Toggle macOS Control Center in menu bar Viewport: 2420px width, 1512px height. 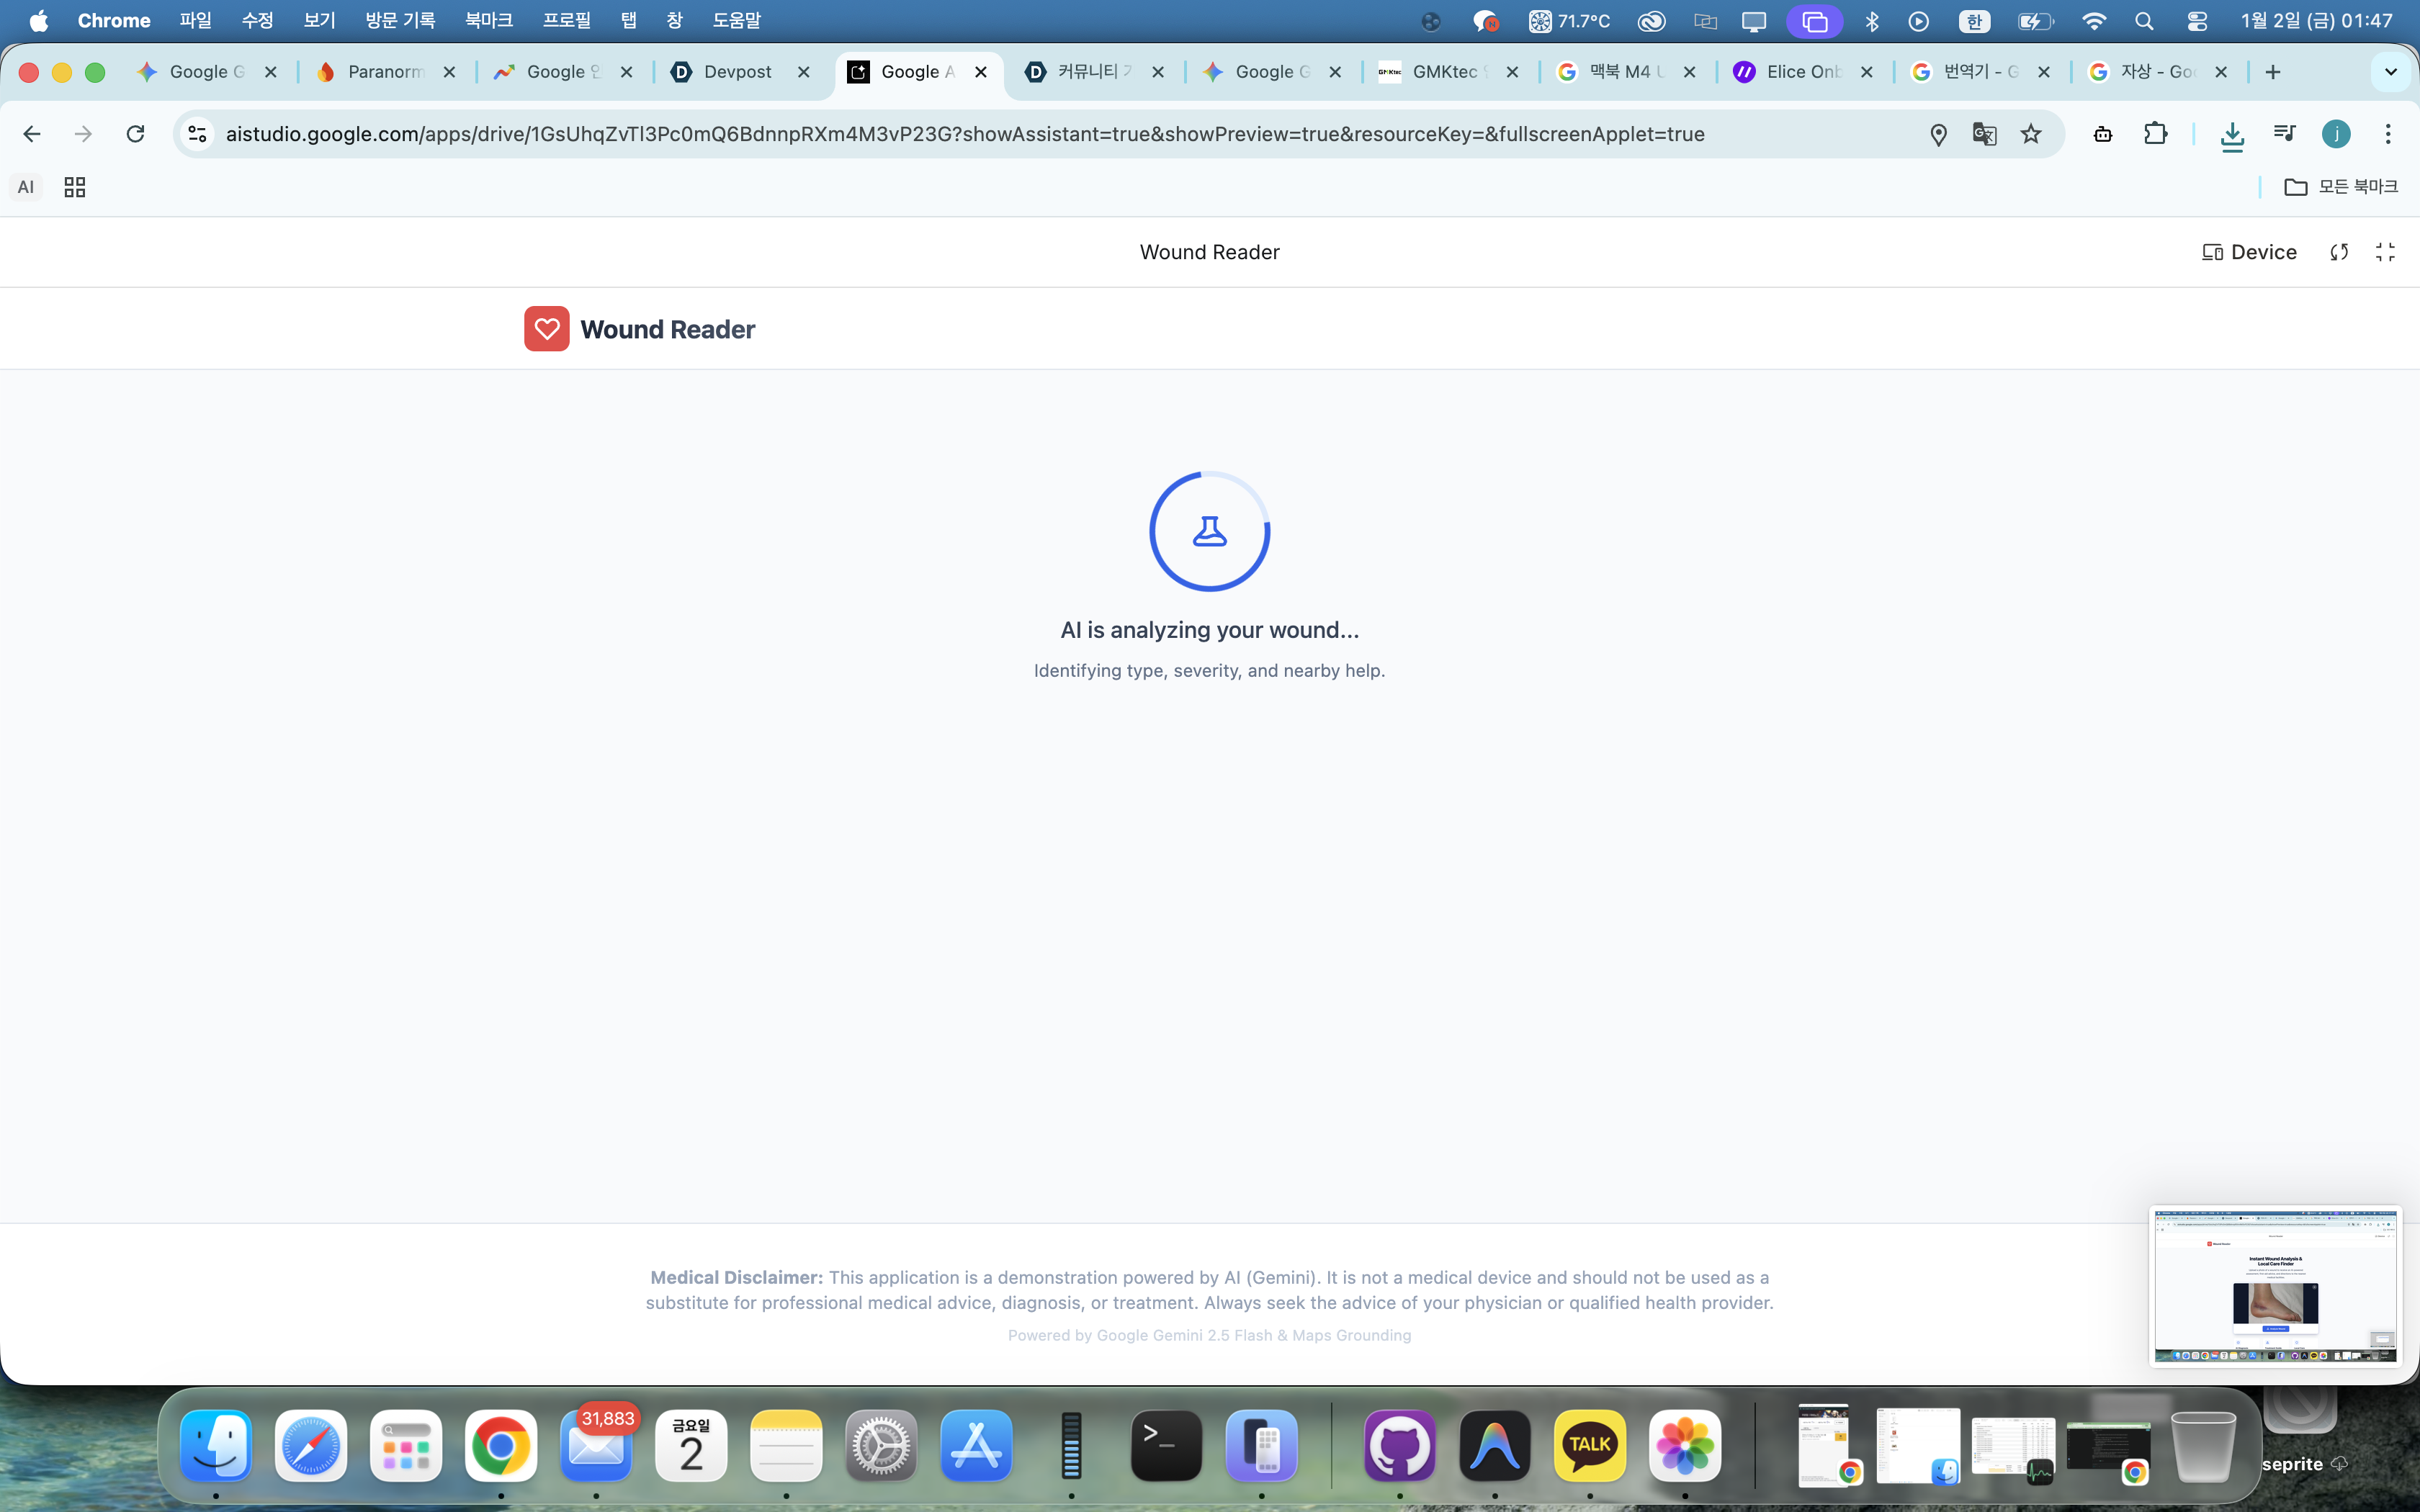2197,21
